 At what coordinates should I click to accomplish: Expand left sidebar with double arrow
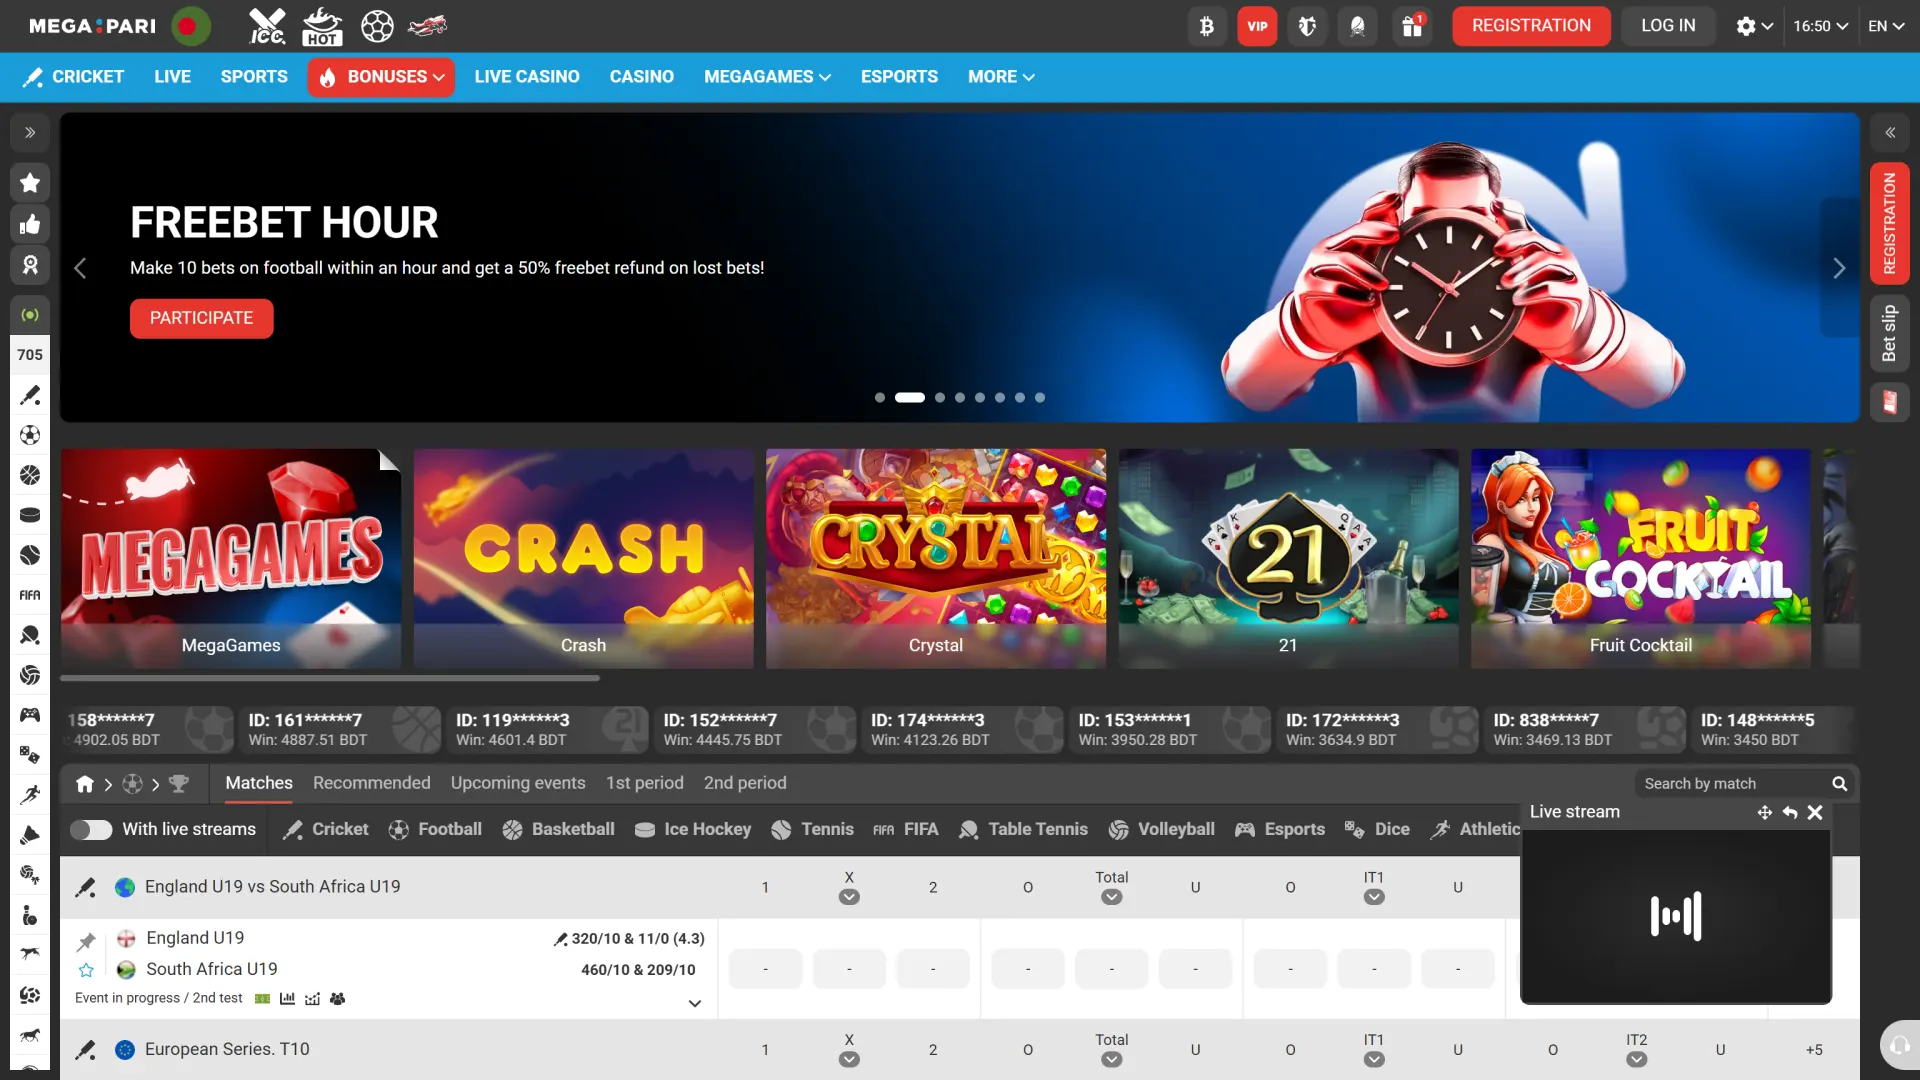tap(30, 133)
